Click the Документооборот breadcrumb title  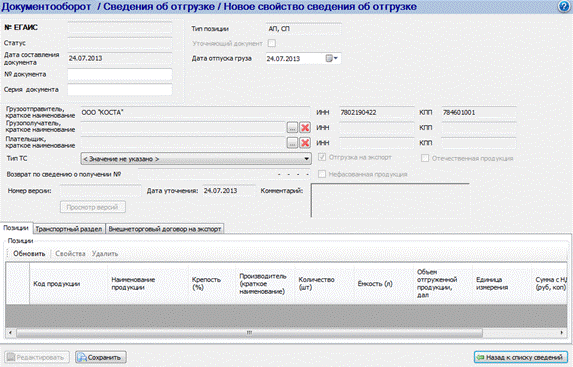[46, 7]
